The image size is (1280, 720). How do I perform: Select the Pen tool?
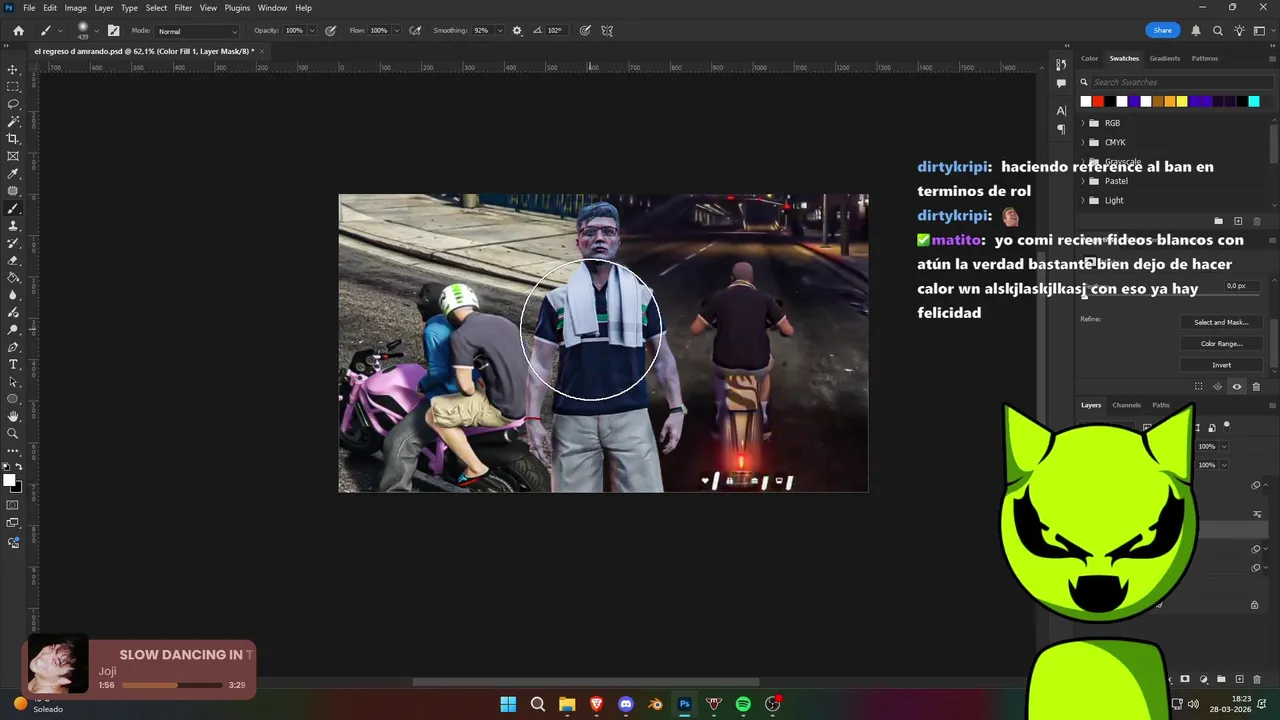(13, 347)
